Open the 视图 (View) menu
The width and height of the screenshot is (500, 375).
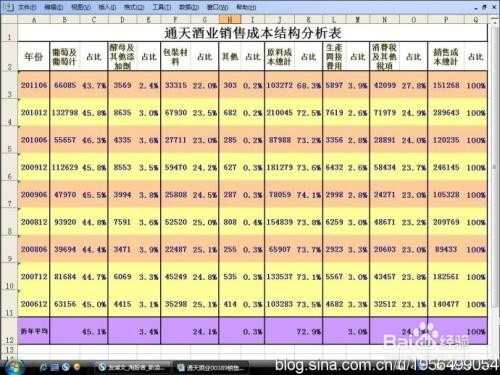81,7
